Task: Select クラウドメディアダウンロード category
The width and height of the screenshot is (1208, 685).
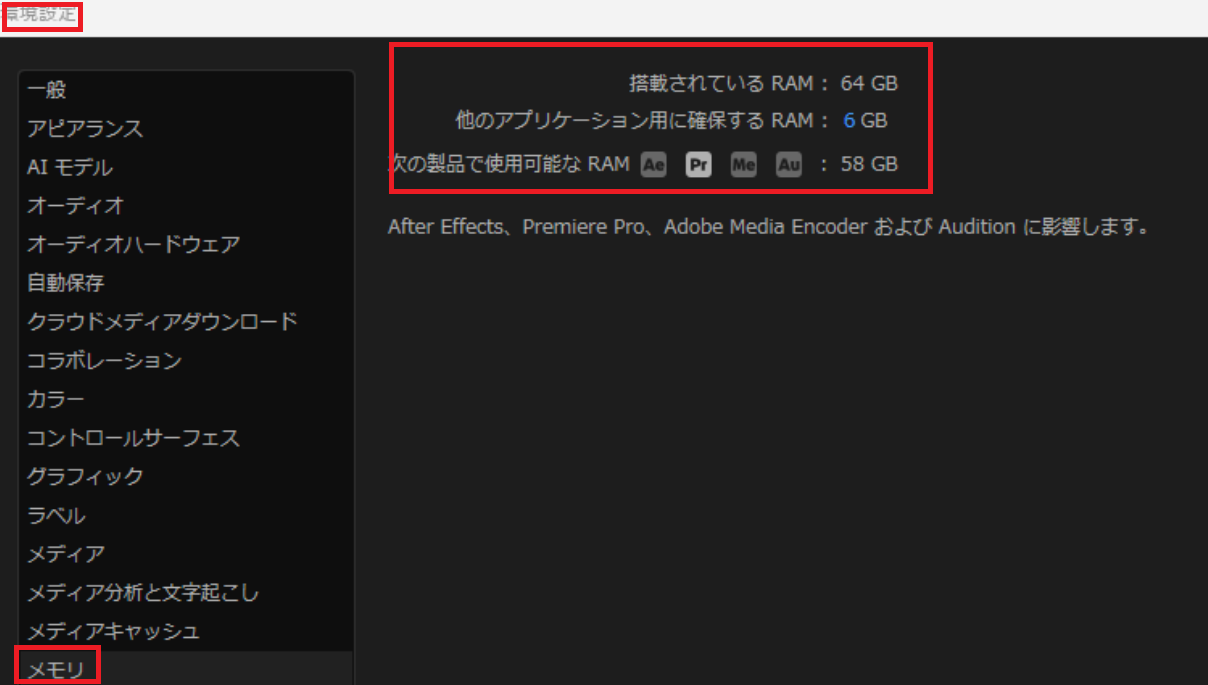Action: 162,322
